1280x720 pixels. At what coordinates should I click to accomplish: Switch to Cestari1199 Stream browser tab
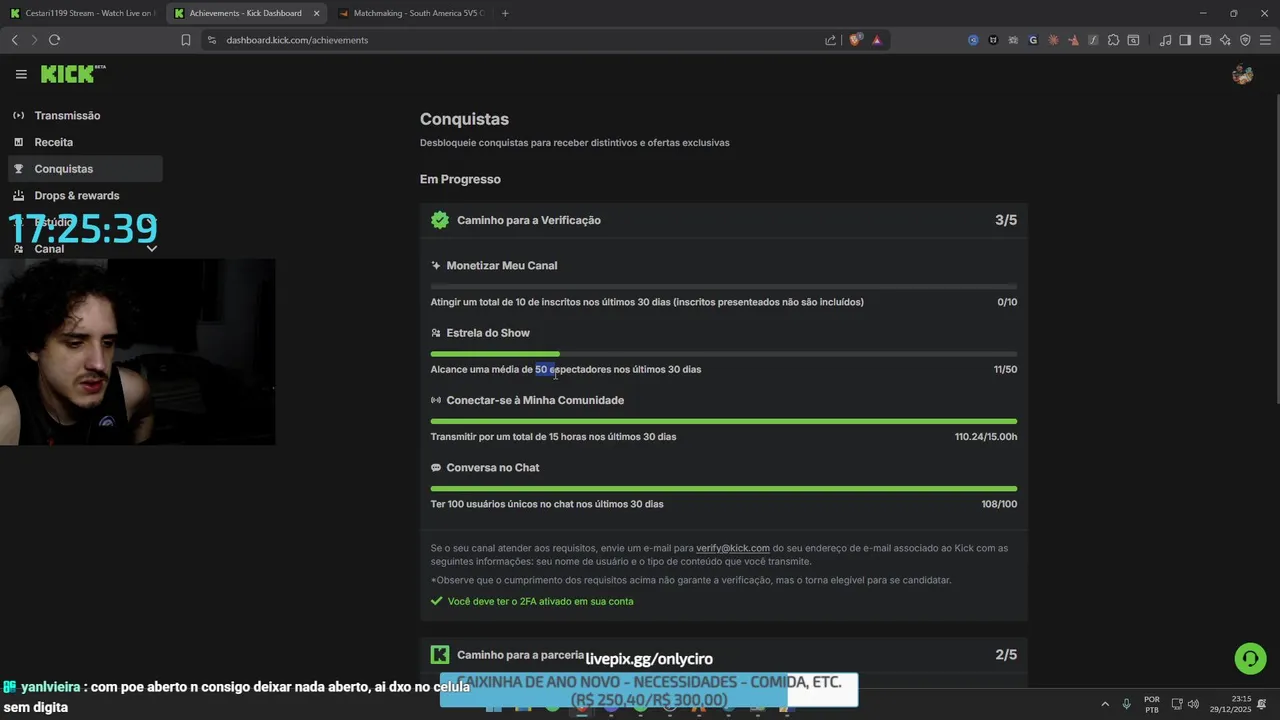pos(82,13)
